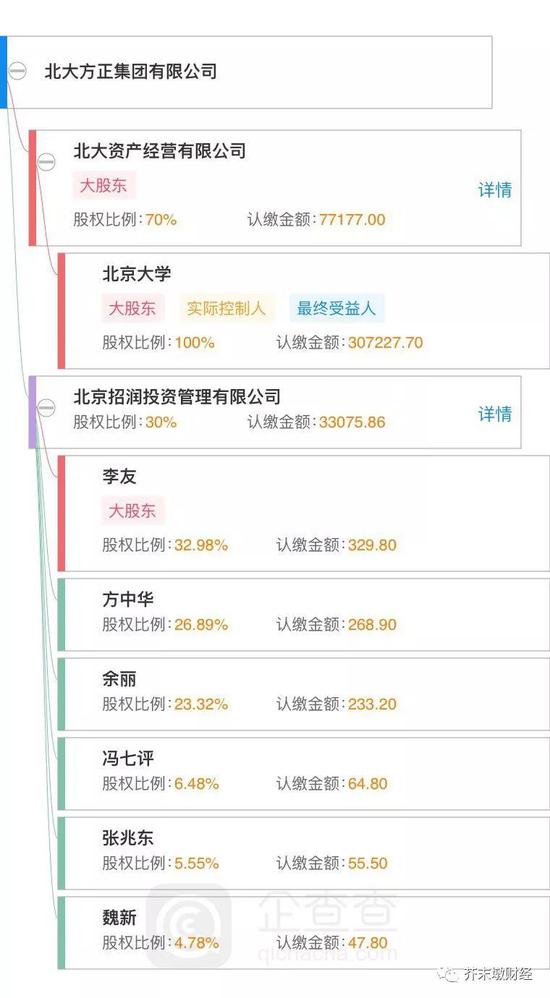Click the 大股东 tag under 北大资产经营有限公司
This screenshot has height=998, width=550.
point(103,185)
